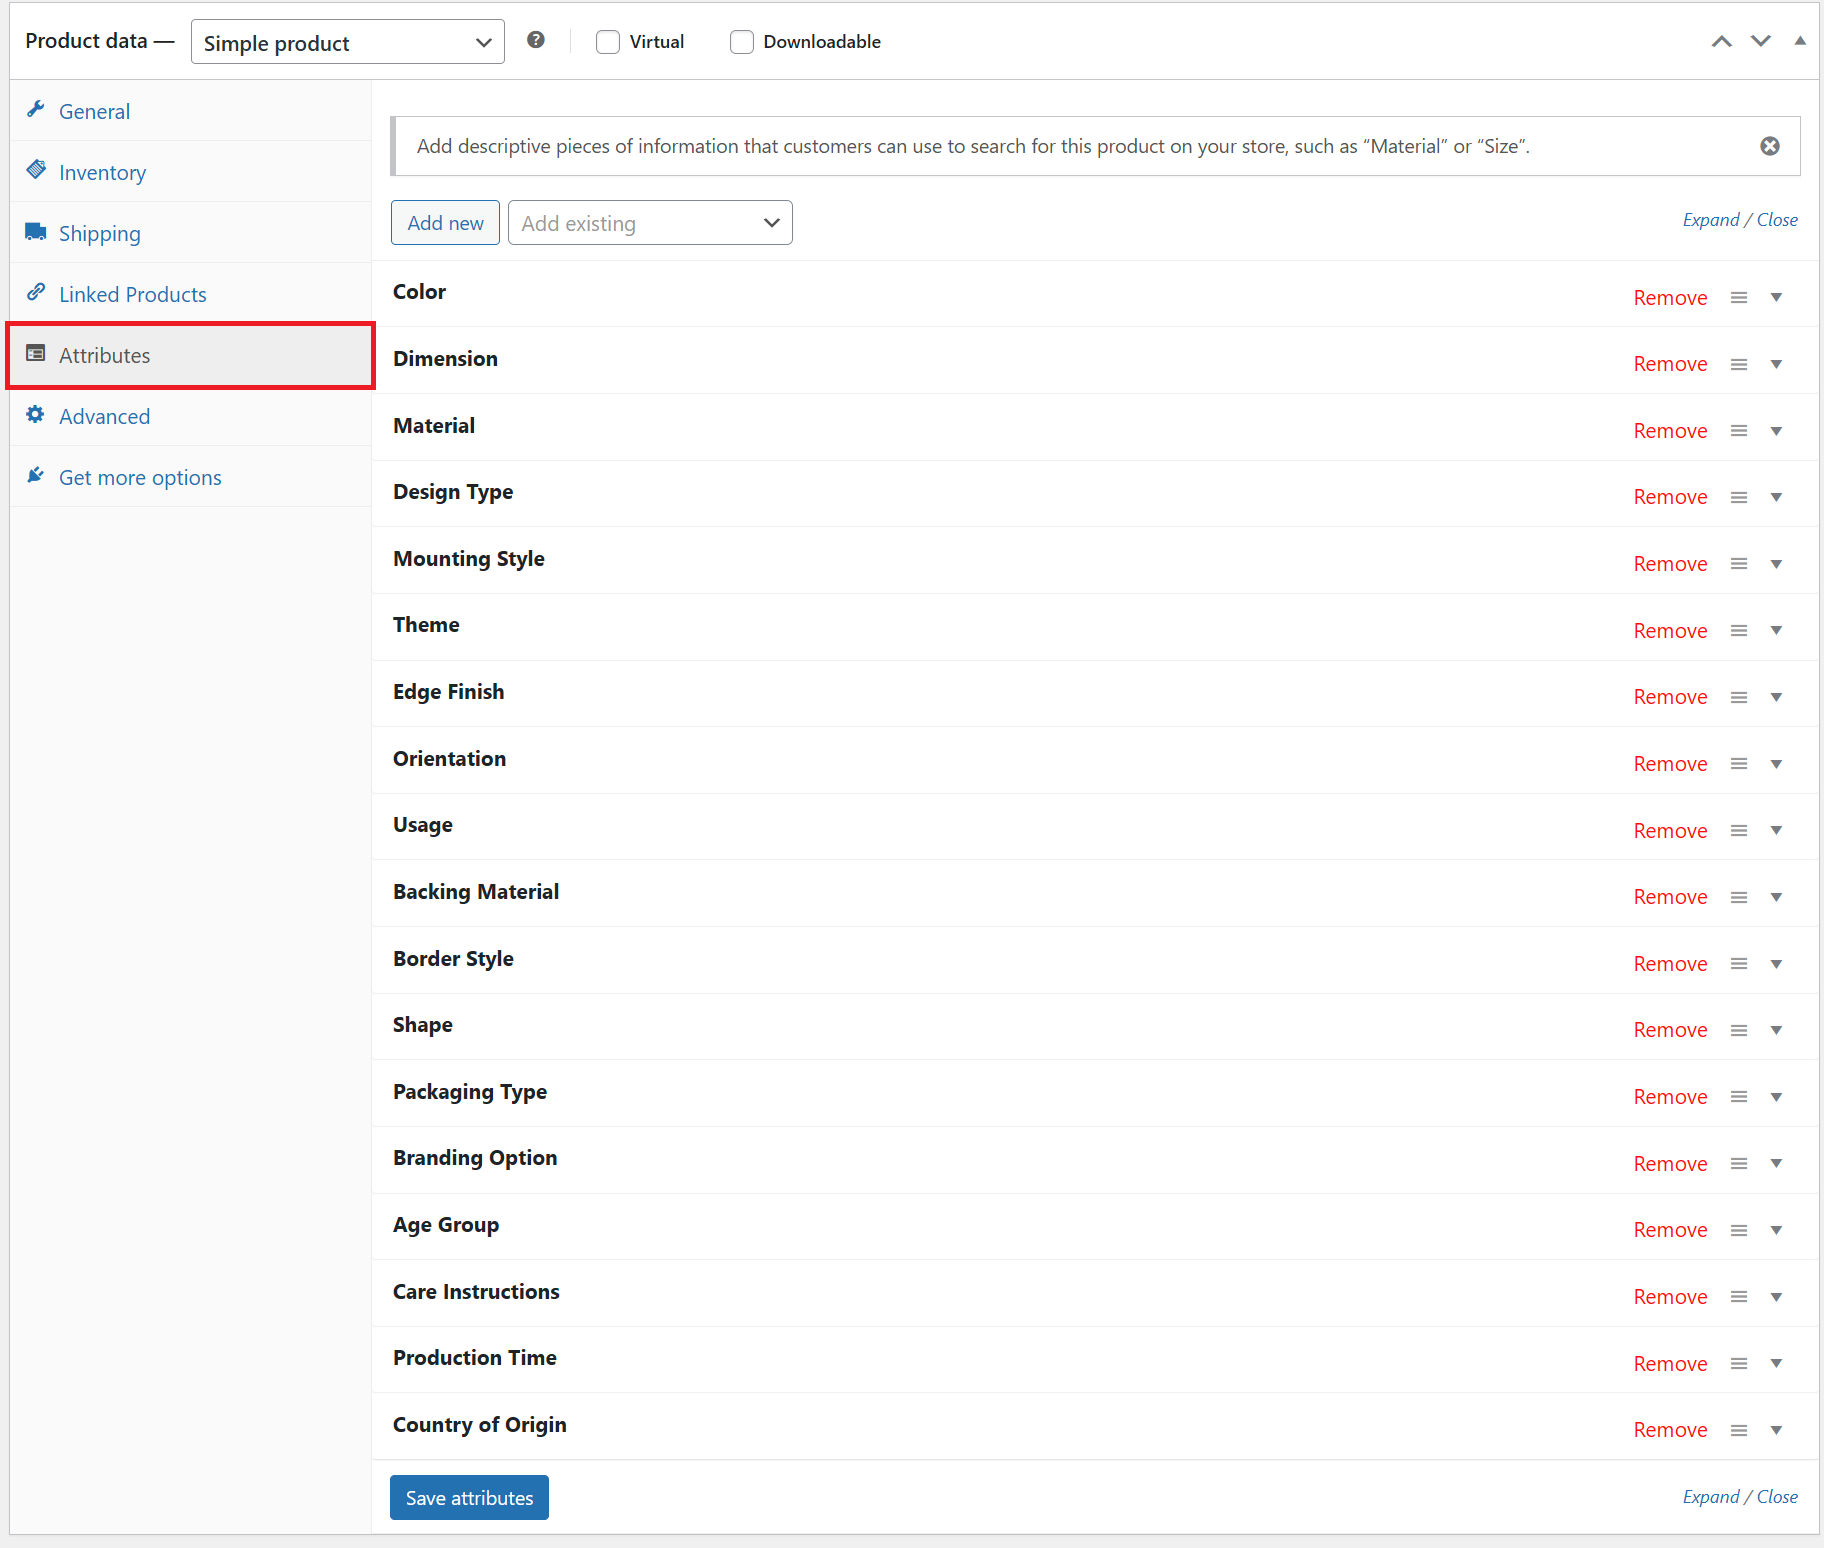Collapse the Product data panel triangle
Viewport: 1824px width, 1548px height.
pos(1800,41)
